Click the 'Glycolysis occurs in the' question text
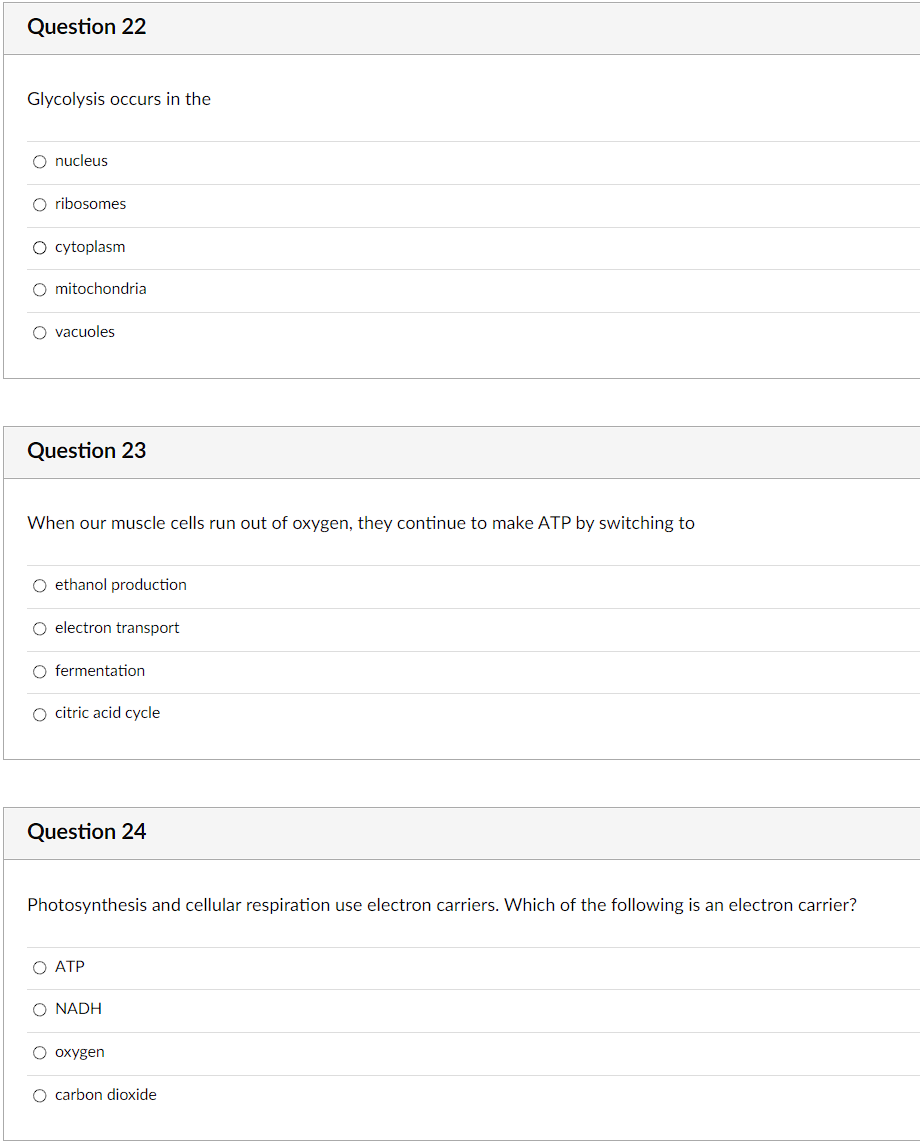 tap(119, 99)
